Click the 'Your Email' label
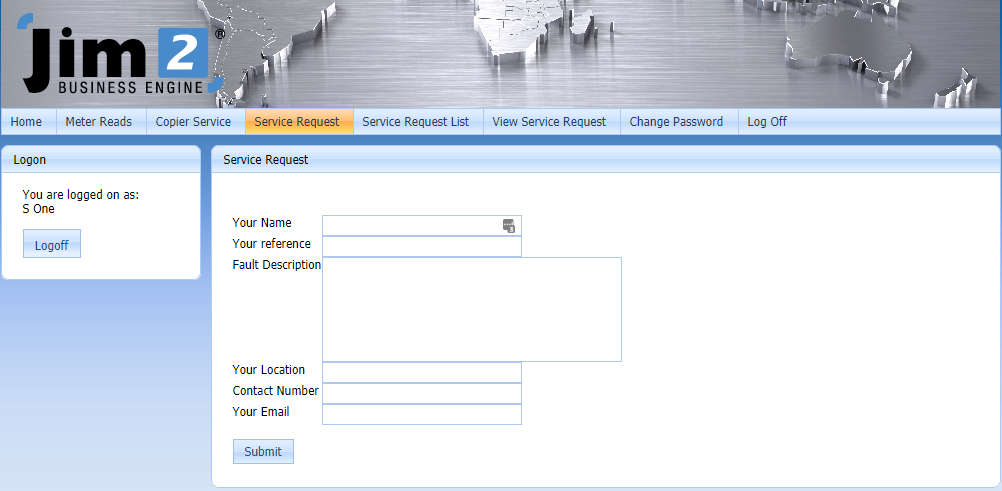 pyautogui.click(x=261, y=412)
